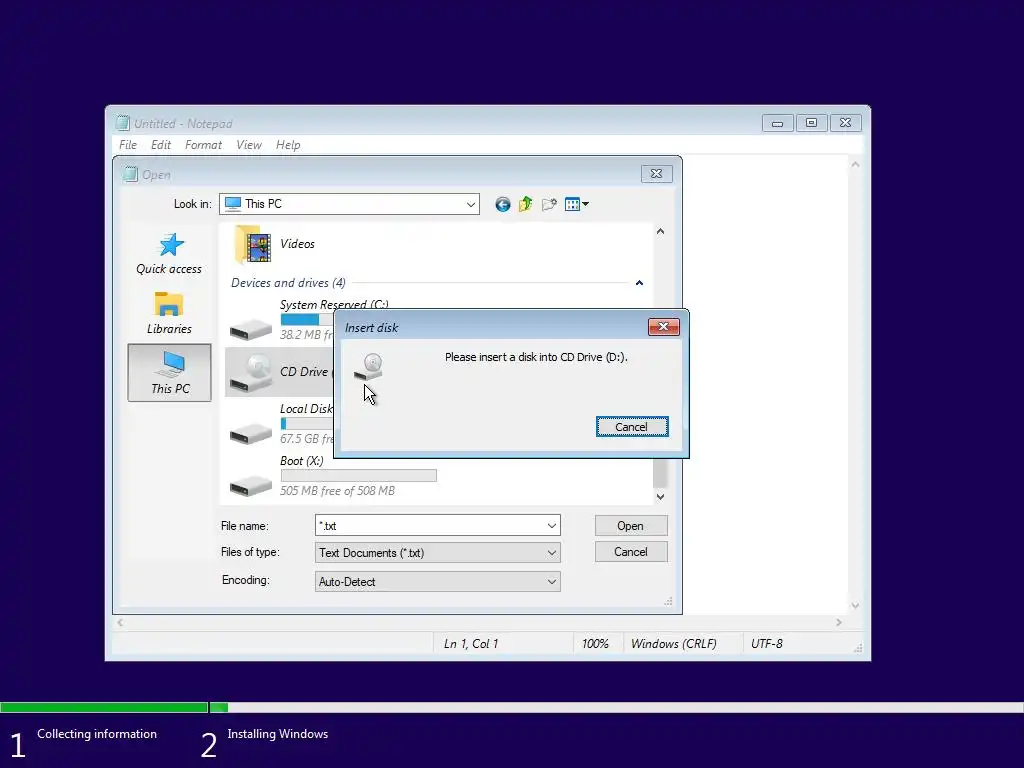Open the View Menu icon dropdown
This screenshot has height=768, width=1024.
click(577, 204)
